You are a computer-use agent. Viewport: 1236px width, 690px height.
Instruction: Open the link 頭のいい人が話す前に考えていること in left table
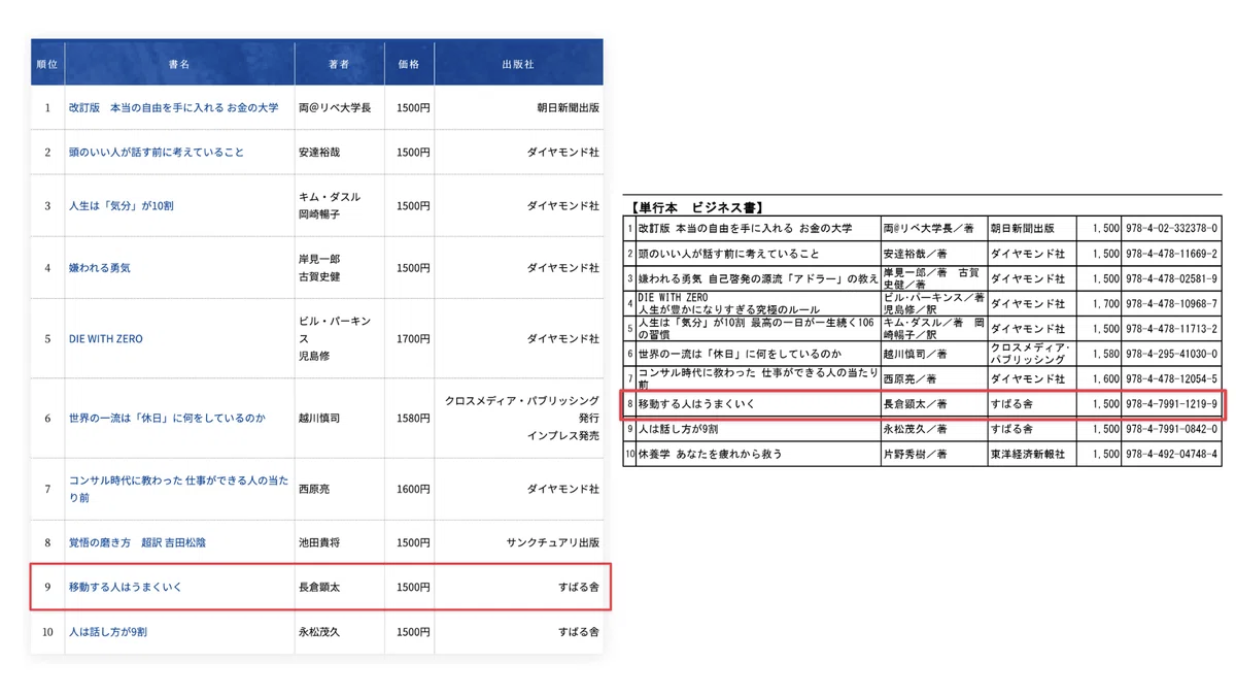[x=156, y=152]
